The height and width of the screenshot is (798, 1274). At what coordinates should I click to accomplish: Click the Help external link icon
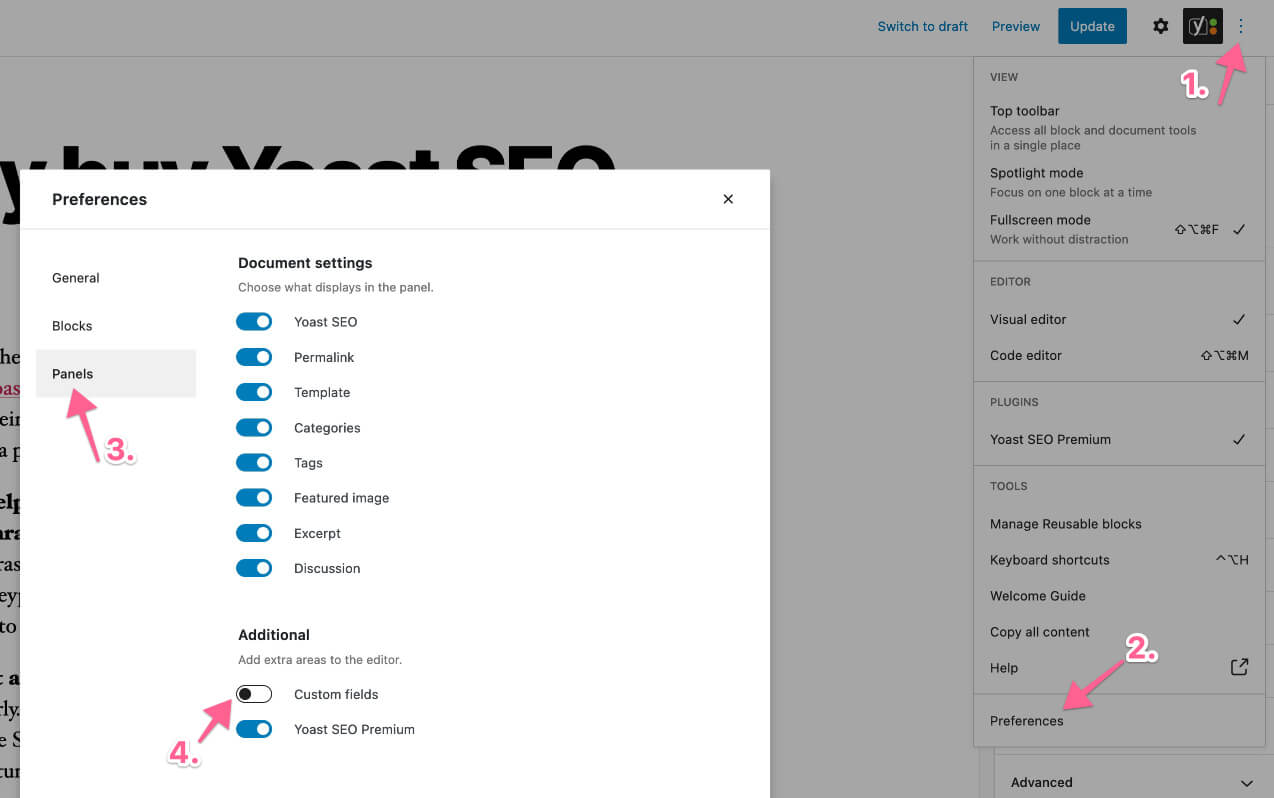click(x=1239, y=667)
